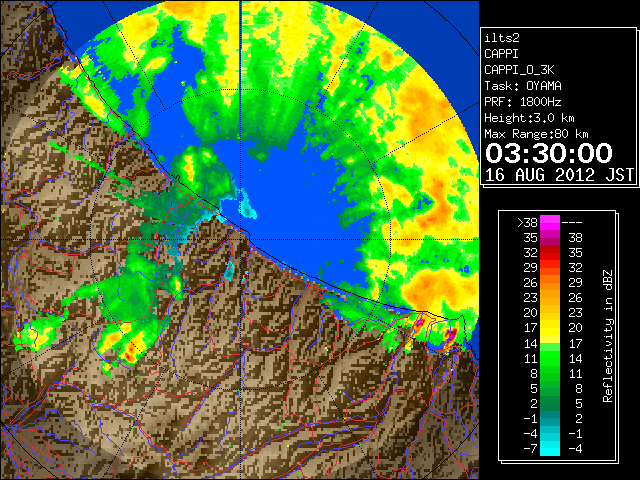Select the Height:3.0 km text
640x480 pixels.
click(x=529, y=118)
